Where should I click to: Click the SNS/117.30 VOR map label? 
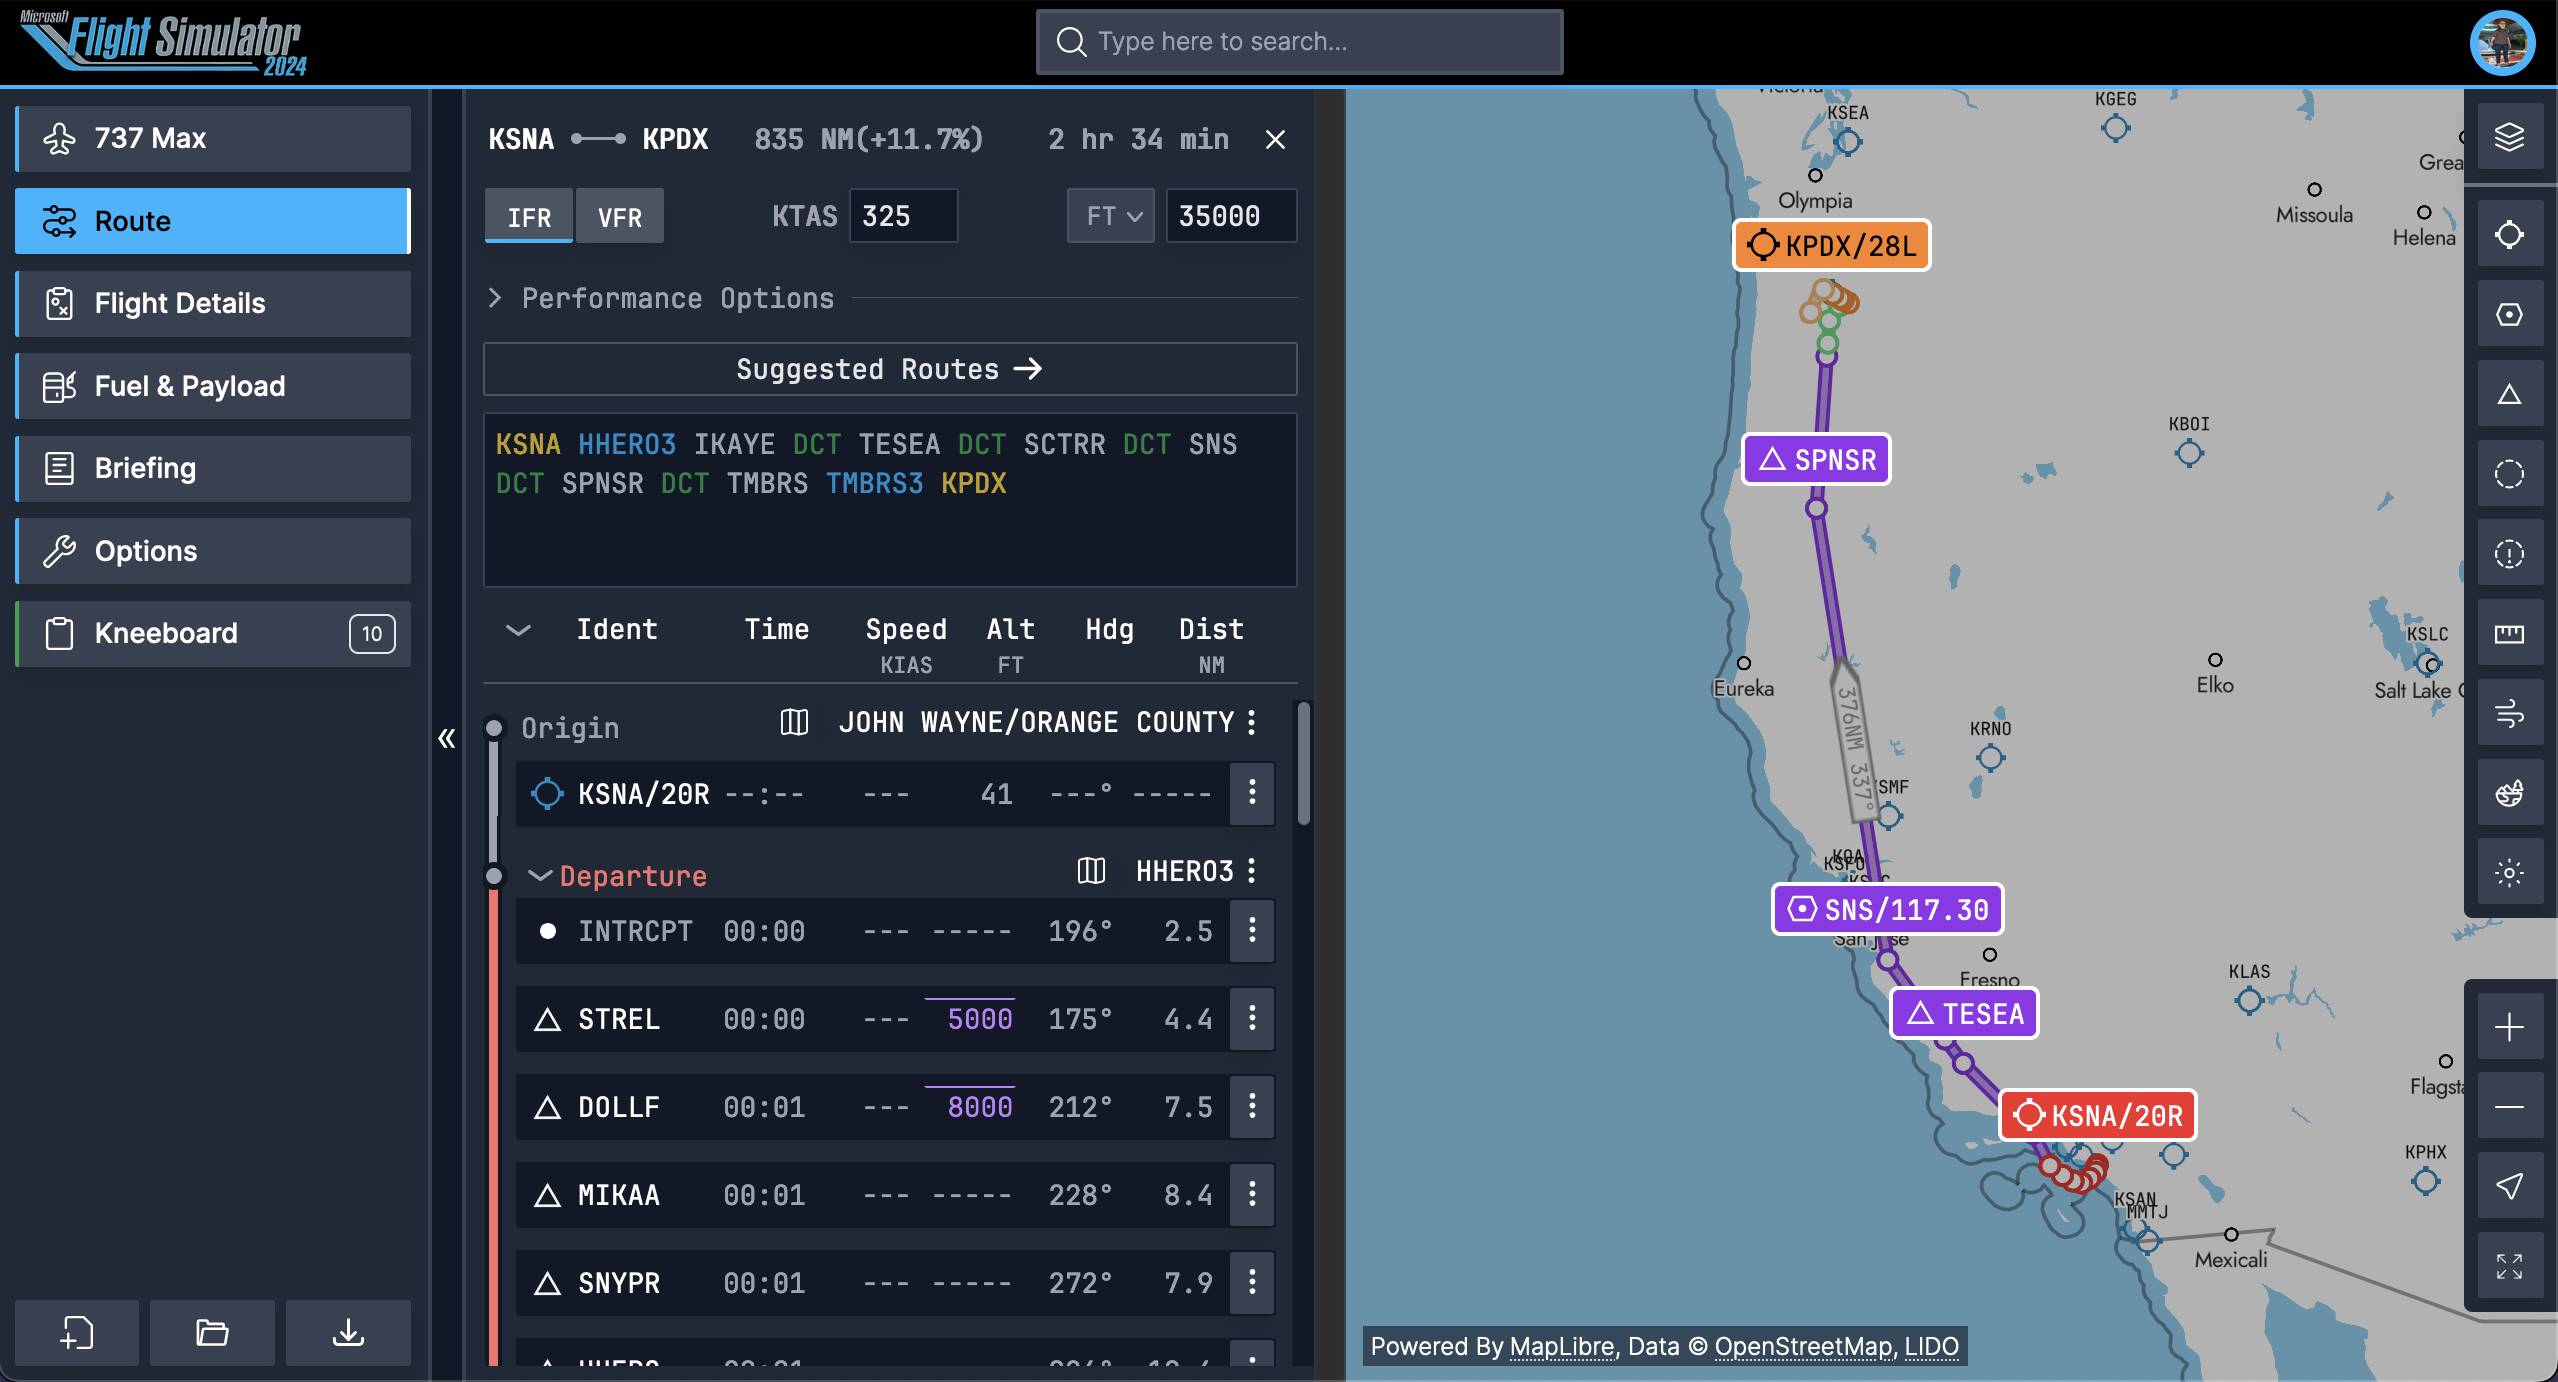1887,909
